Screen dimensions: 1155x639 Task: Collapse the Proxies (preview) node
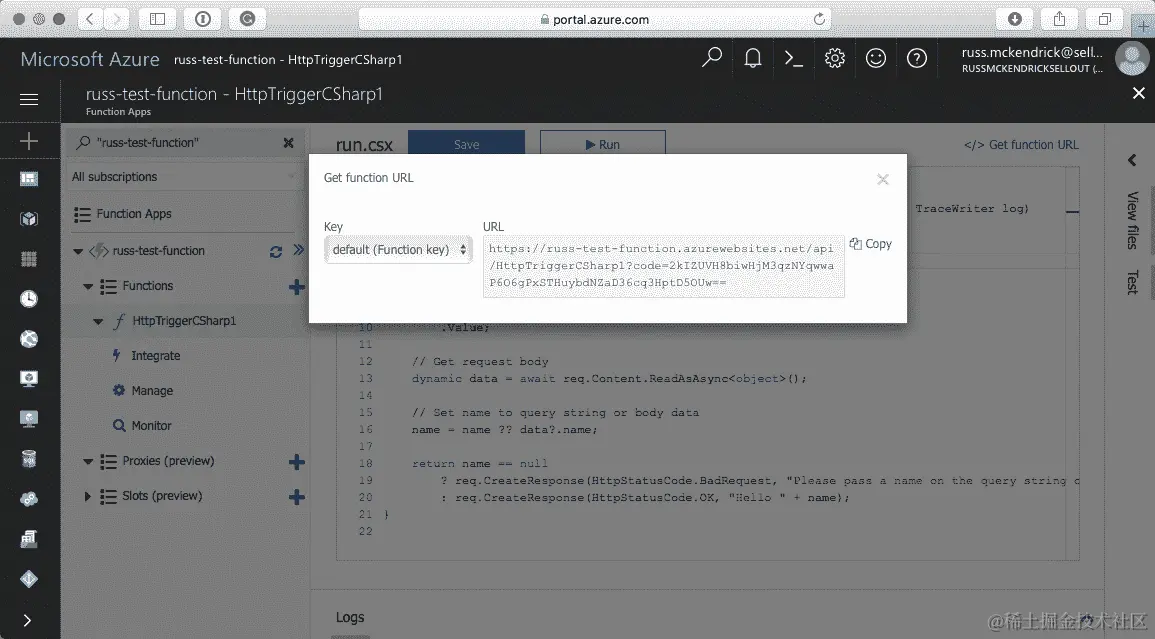(x=88, y=461)
